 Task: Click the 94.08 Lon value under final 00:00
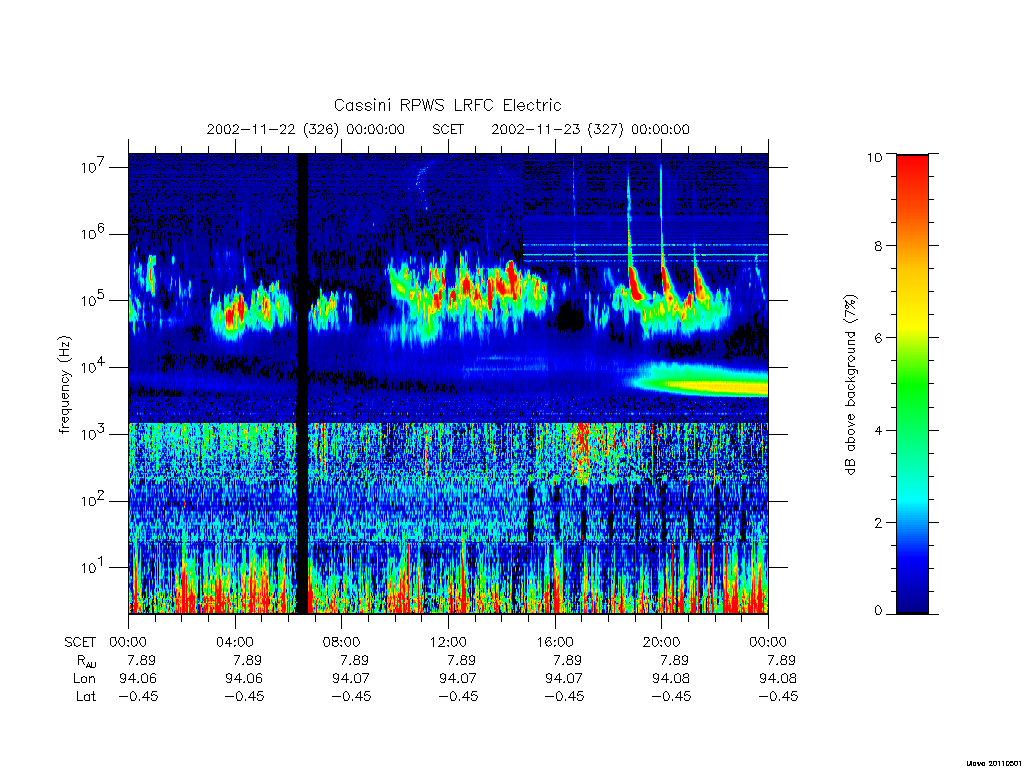(778, 679)
